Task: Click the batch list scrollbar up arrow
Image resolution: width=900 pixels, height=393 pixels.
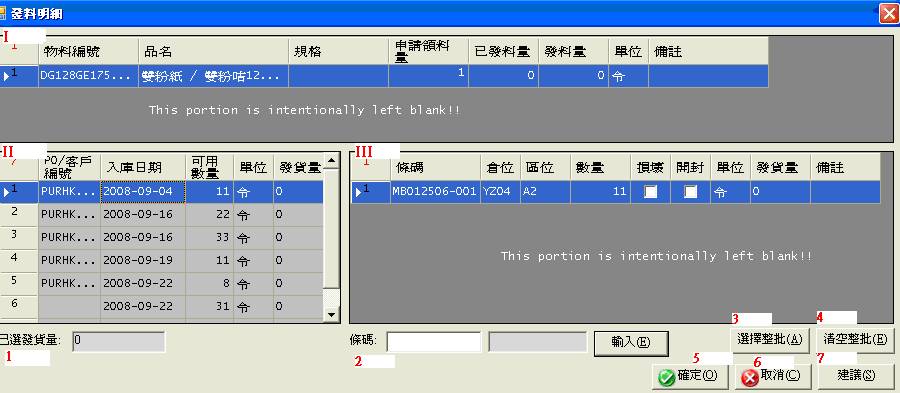Action: (x=331, y=161)
